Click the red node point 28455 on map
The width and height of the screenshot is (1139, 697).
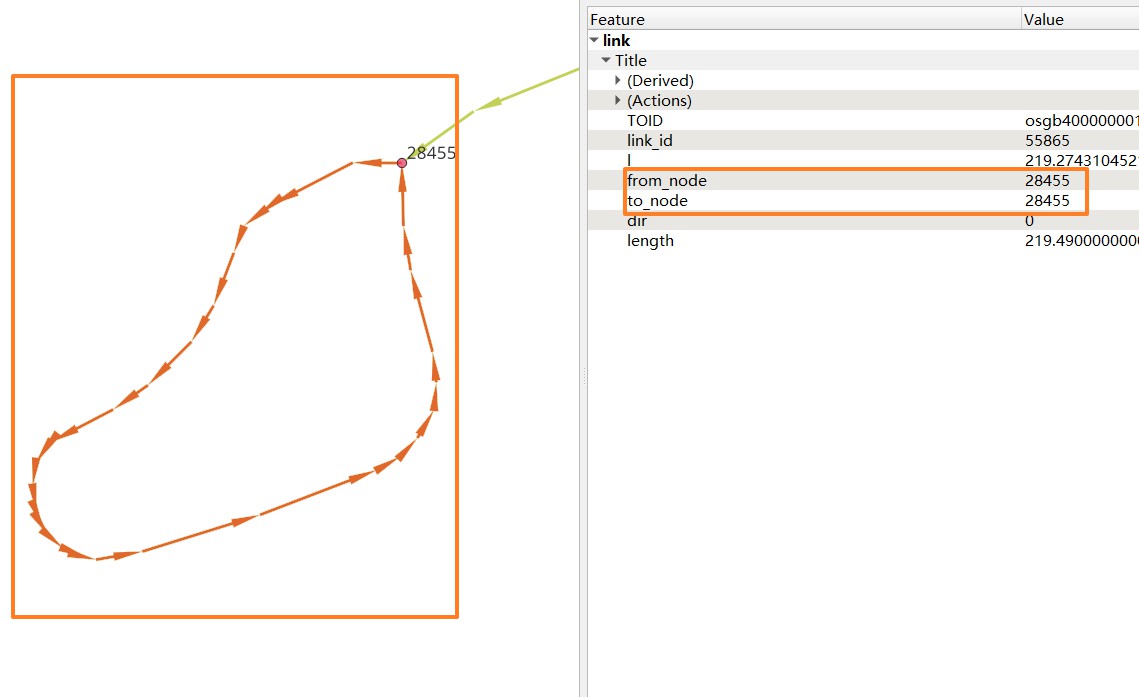click(402, 163)
